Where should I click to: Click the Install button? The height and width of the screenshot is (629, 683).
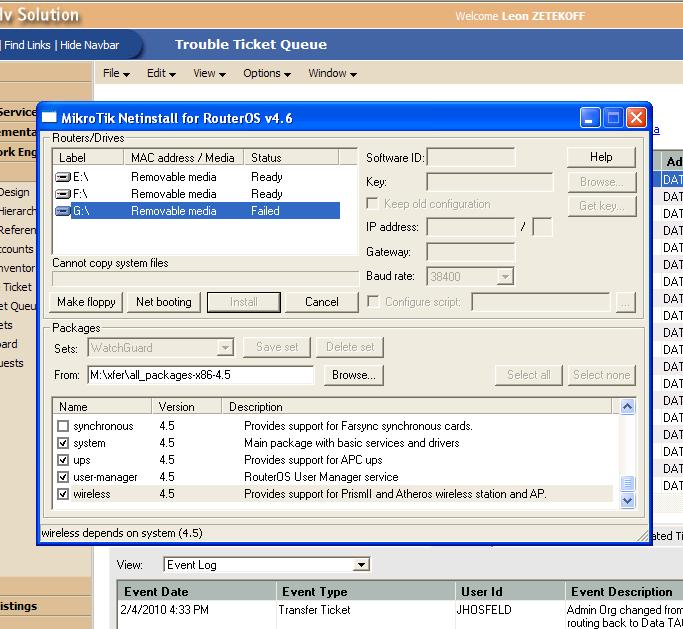pyautogui.click(x=243, y=302)
